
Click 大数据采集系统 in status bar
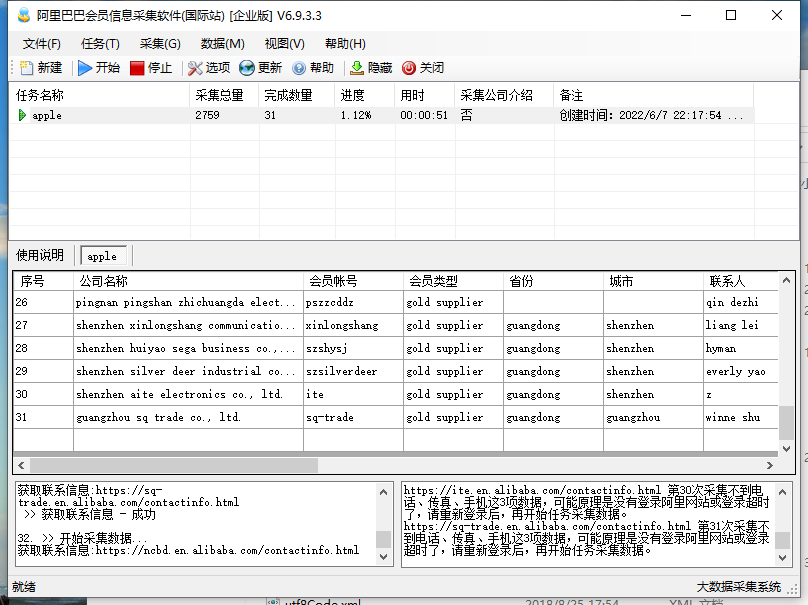(x=738, y=587)
